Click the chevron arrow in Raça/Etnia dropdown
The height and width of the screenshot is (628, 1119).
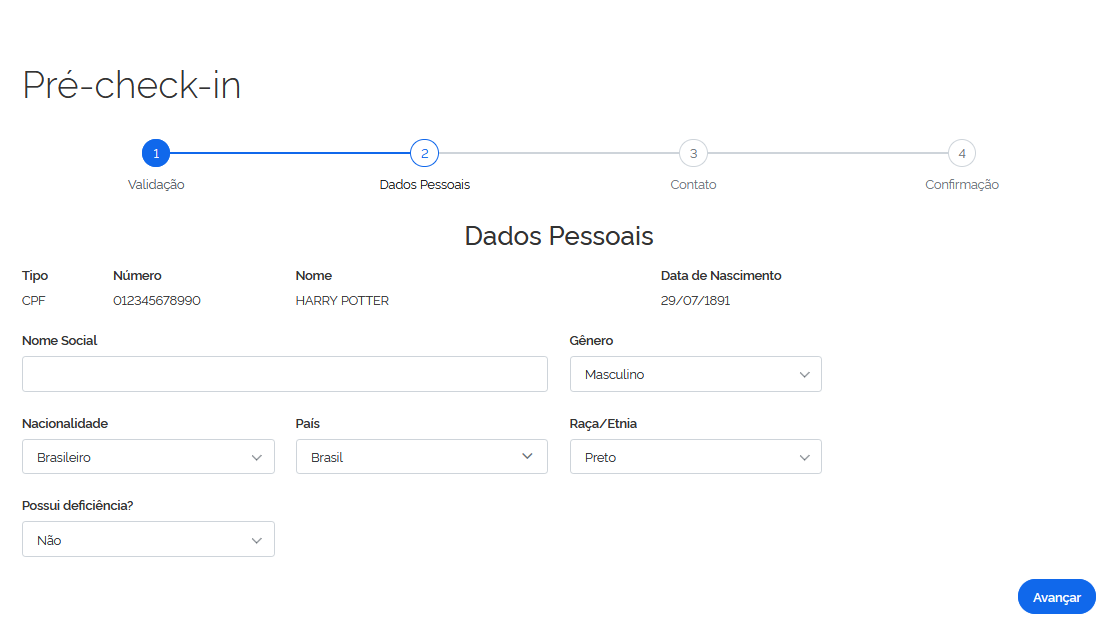coord(804,457)
